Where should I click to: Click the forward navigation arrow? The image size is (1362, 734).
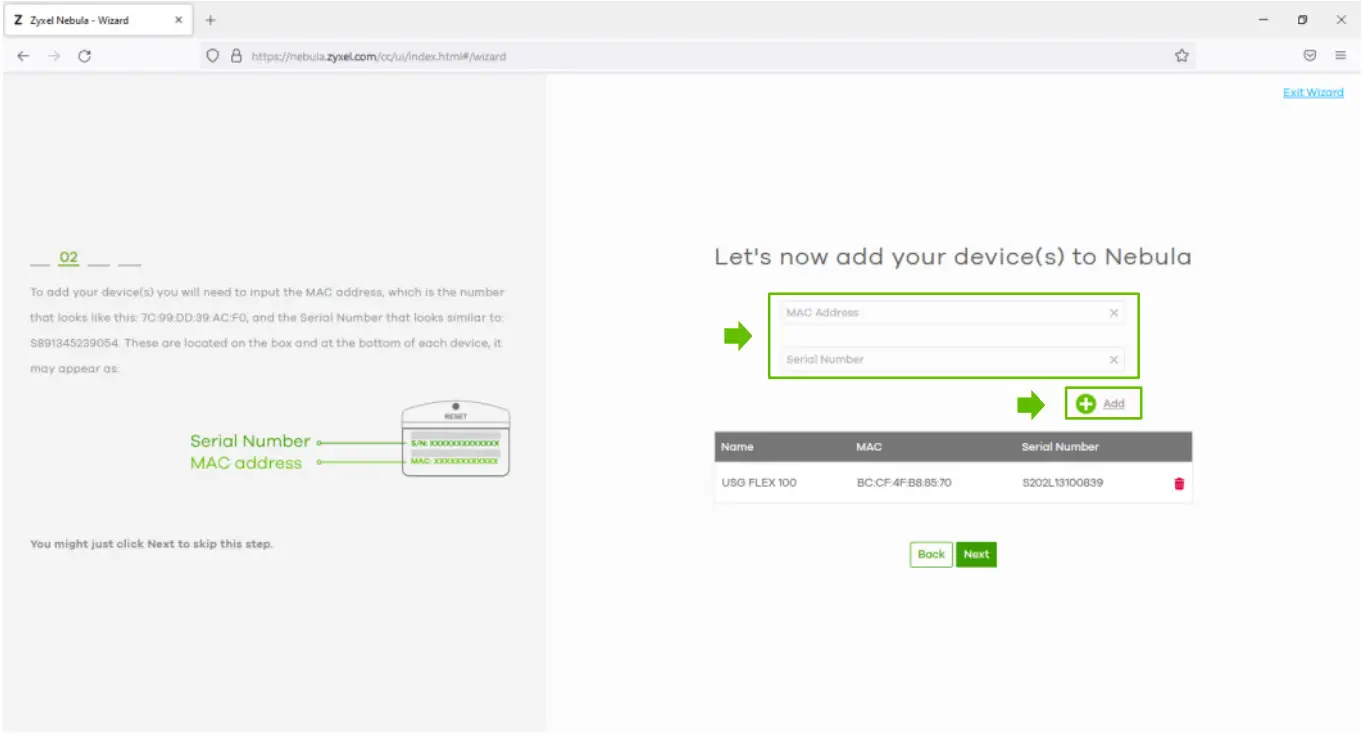tap(54, 56)
